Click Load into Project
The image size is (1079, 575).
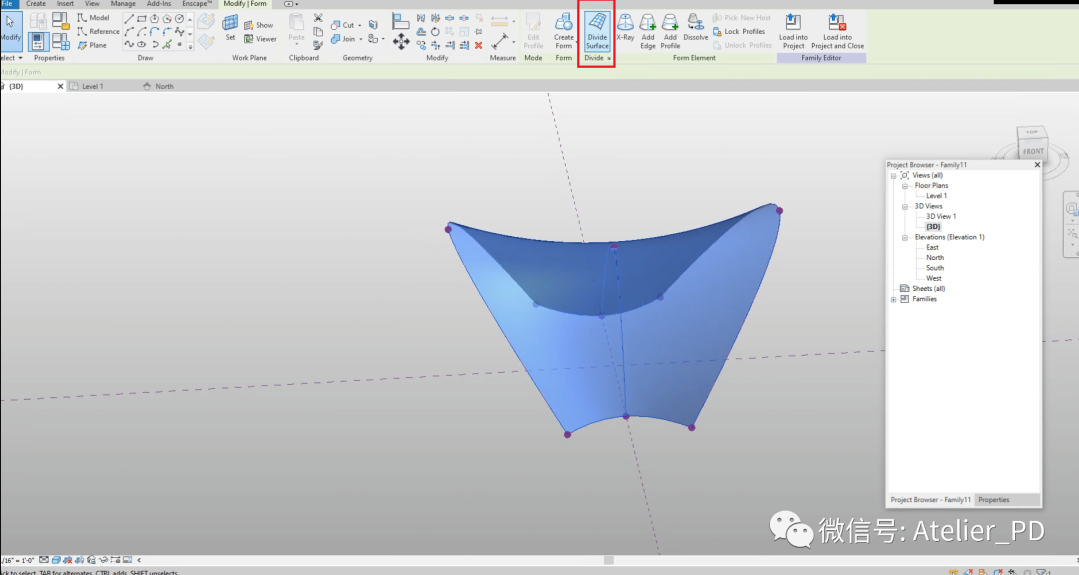(x=793, y=32)
